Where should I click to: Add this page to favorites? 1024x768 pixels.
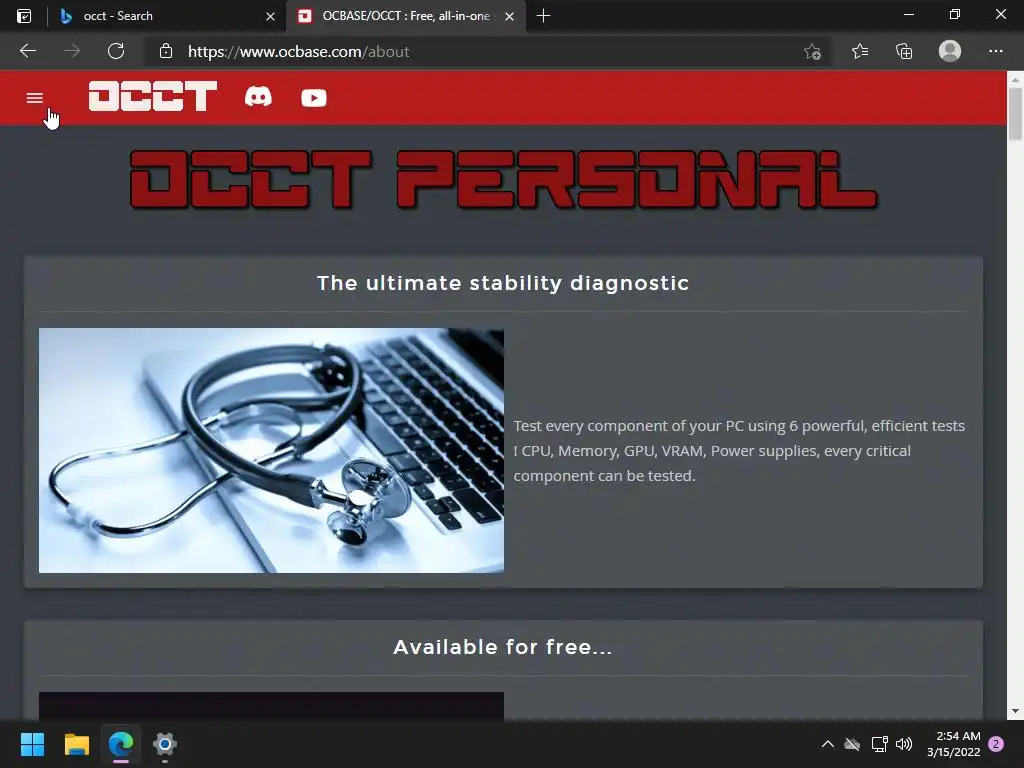[x=812, y=52]
